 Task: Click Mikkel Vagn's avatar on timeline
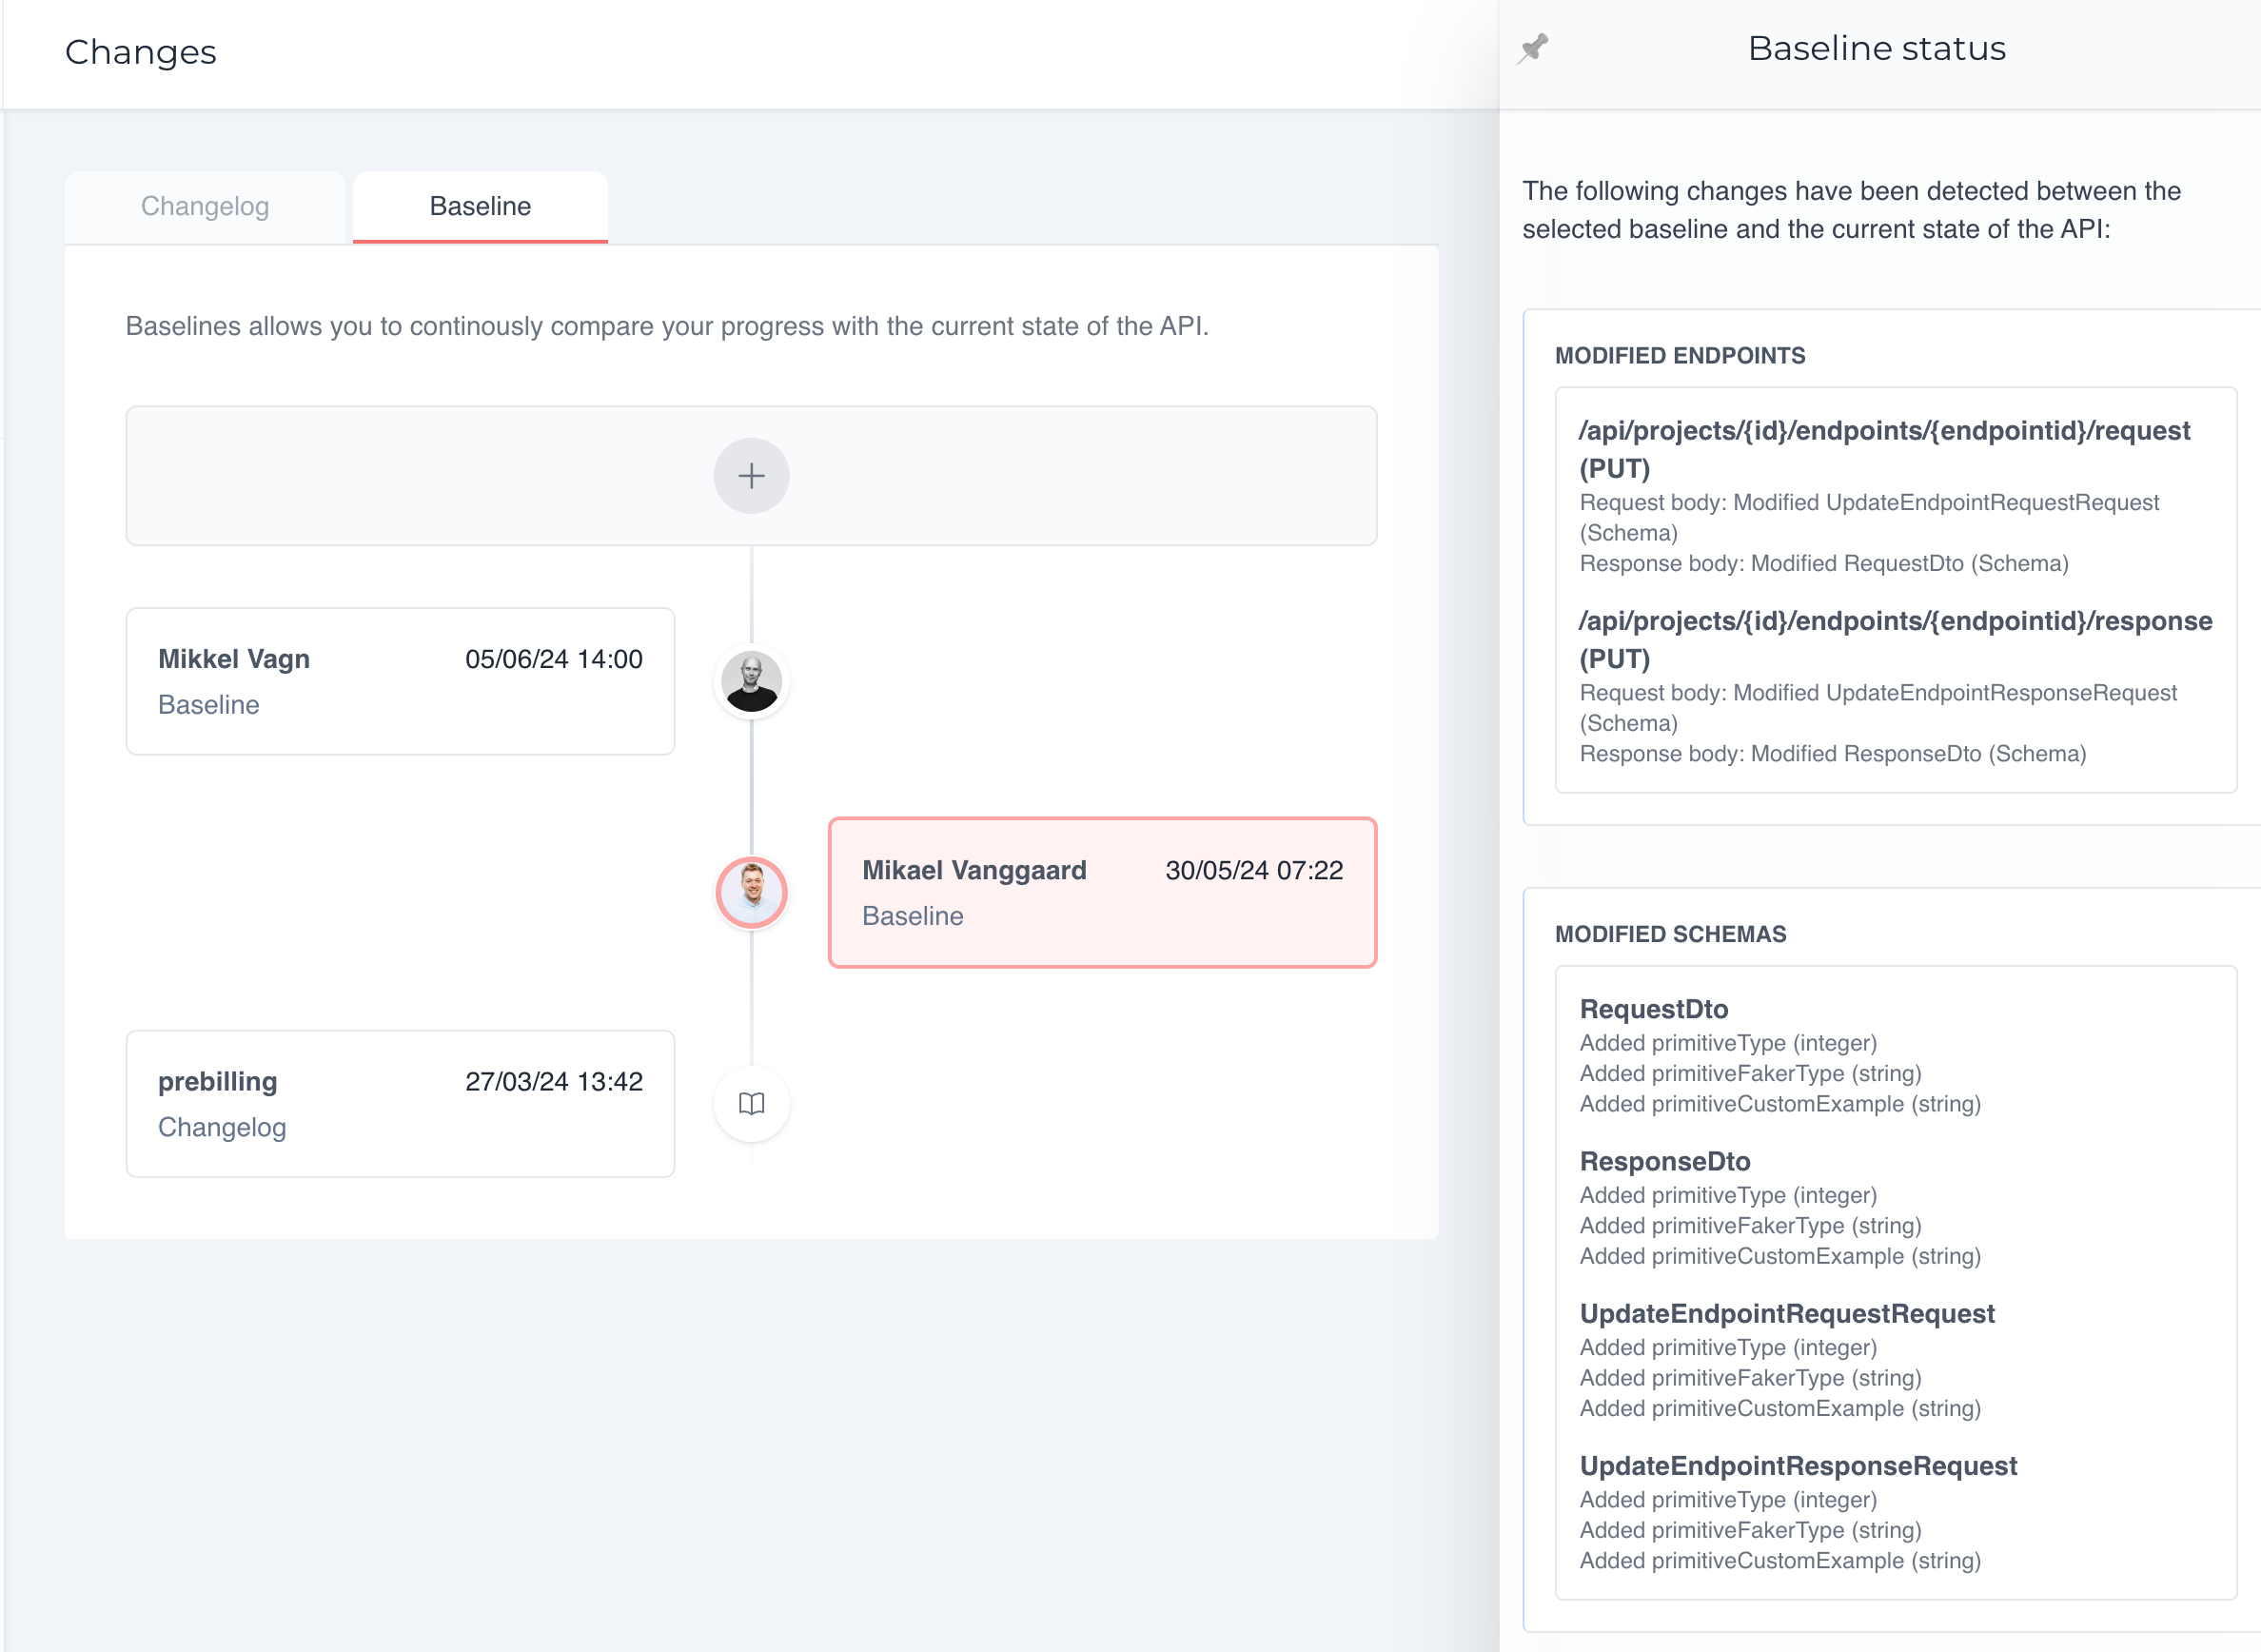pyautogui.click(x=751, y=682)
